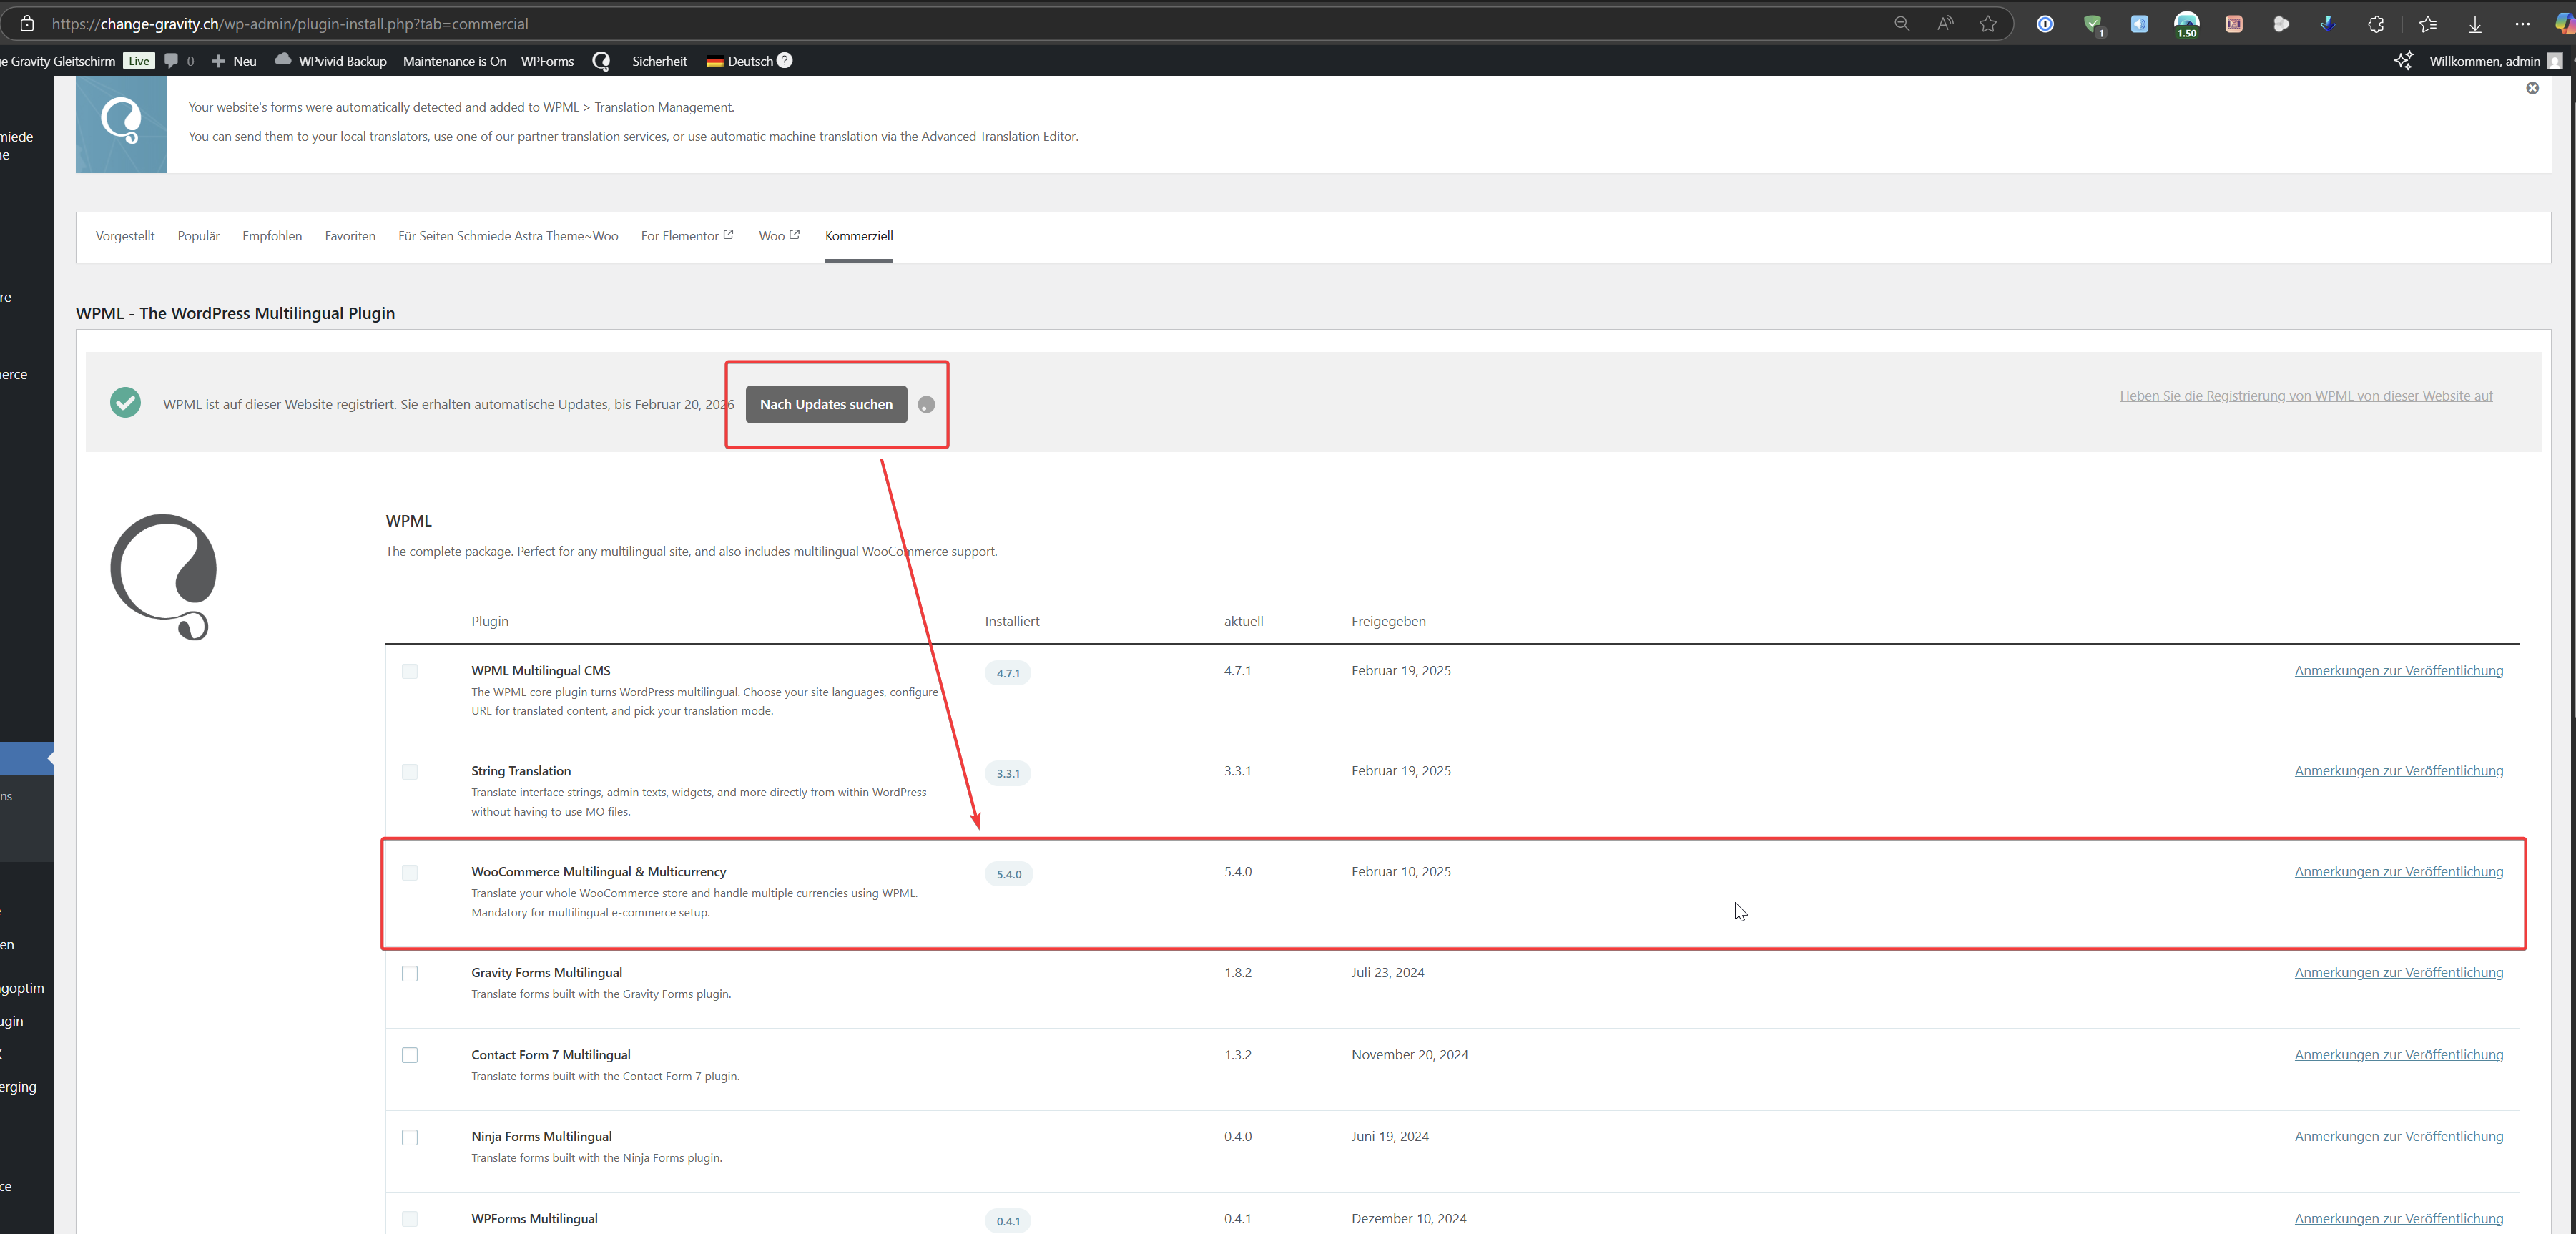2576x1234 pixels.
Task: Open the browser Favorites list icon
Action: 2428,23
